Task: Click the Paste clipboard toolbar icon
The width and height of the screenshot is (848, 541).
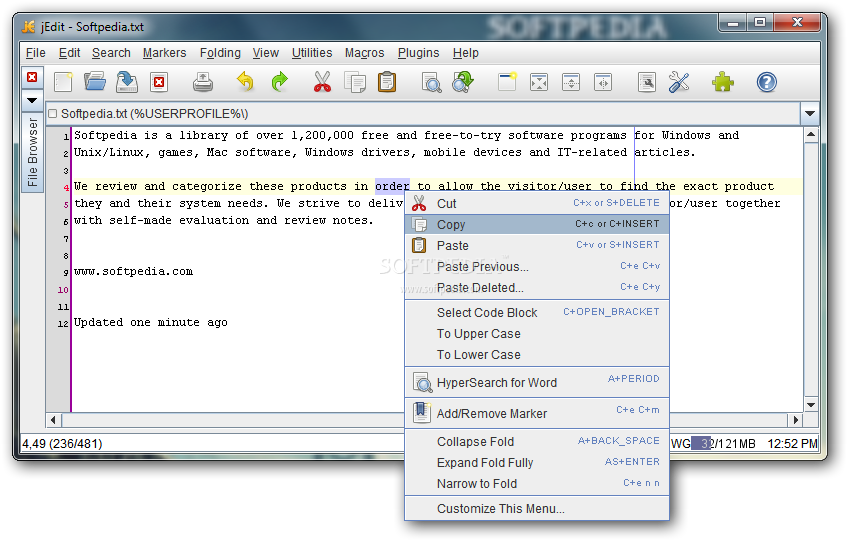Action: click(387, 82)
